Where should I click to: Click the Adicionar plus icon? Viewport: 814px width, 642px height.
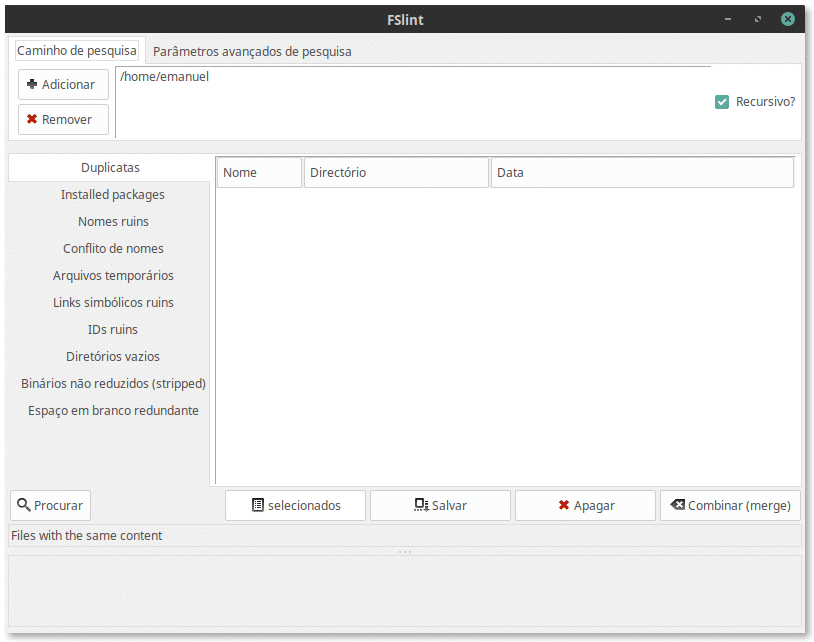32,84
